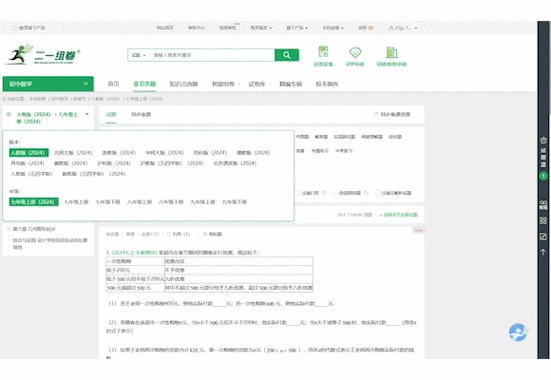Screen dimensions: 551x380
Task: Select 第六章 几何图形初步 tree item
Action: 34,229
